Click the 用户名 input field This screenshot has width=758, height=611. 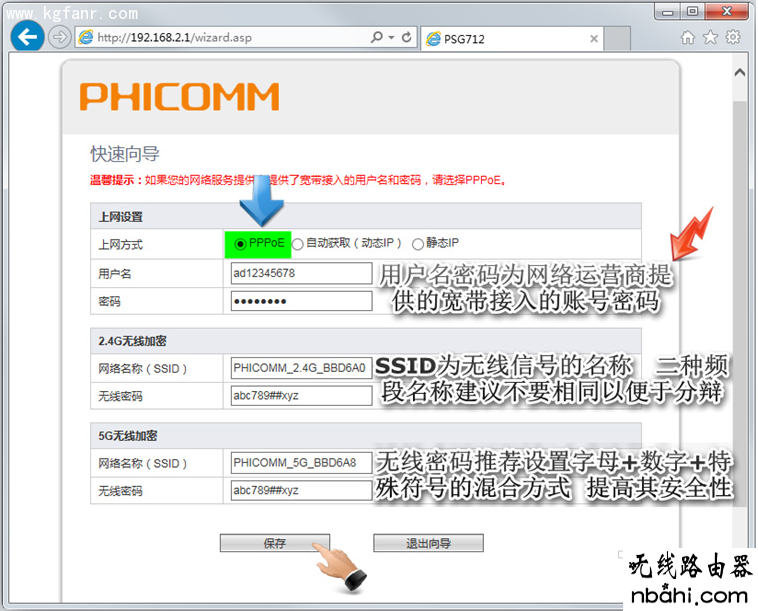tap(301, 273)
